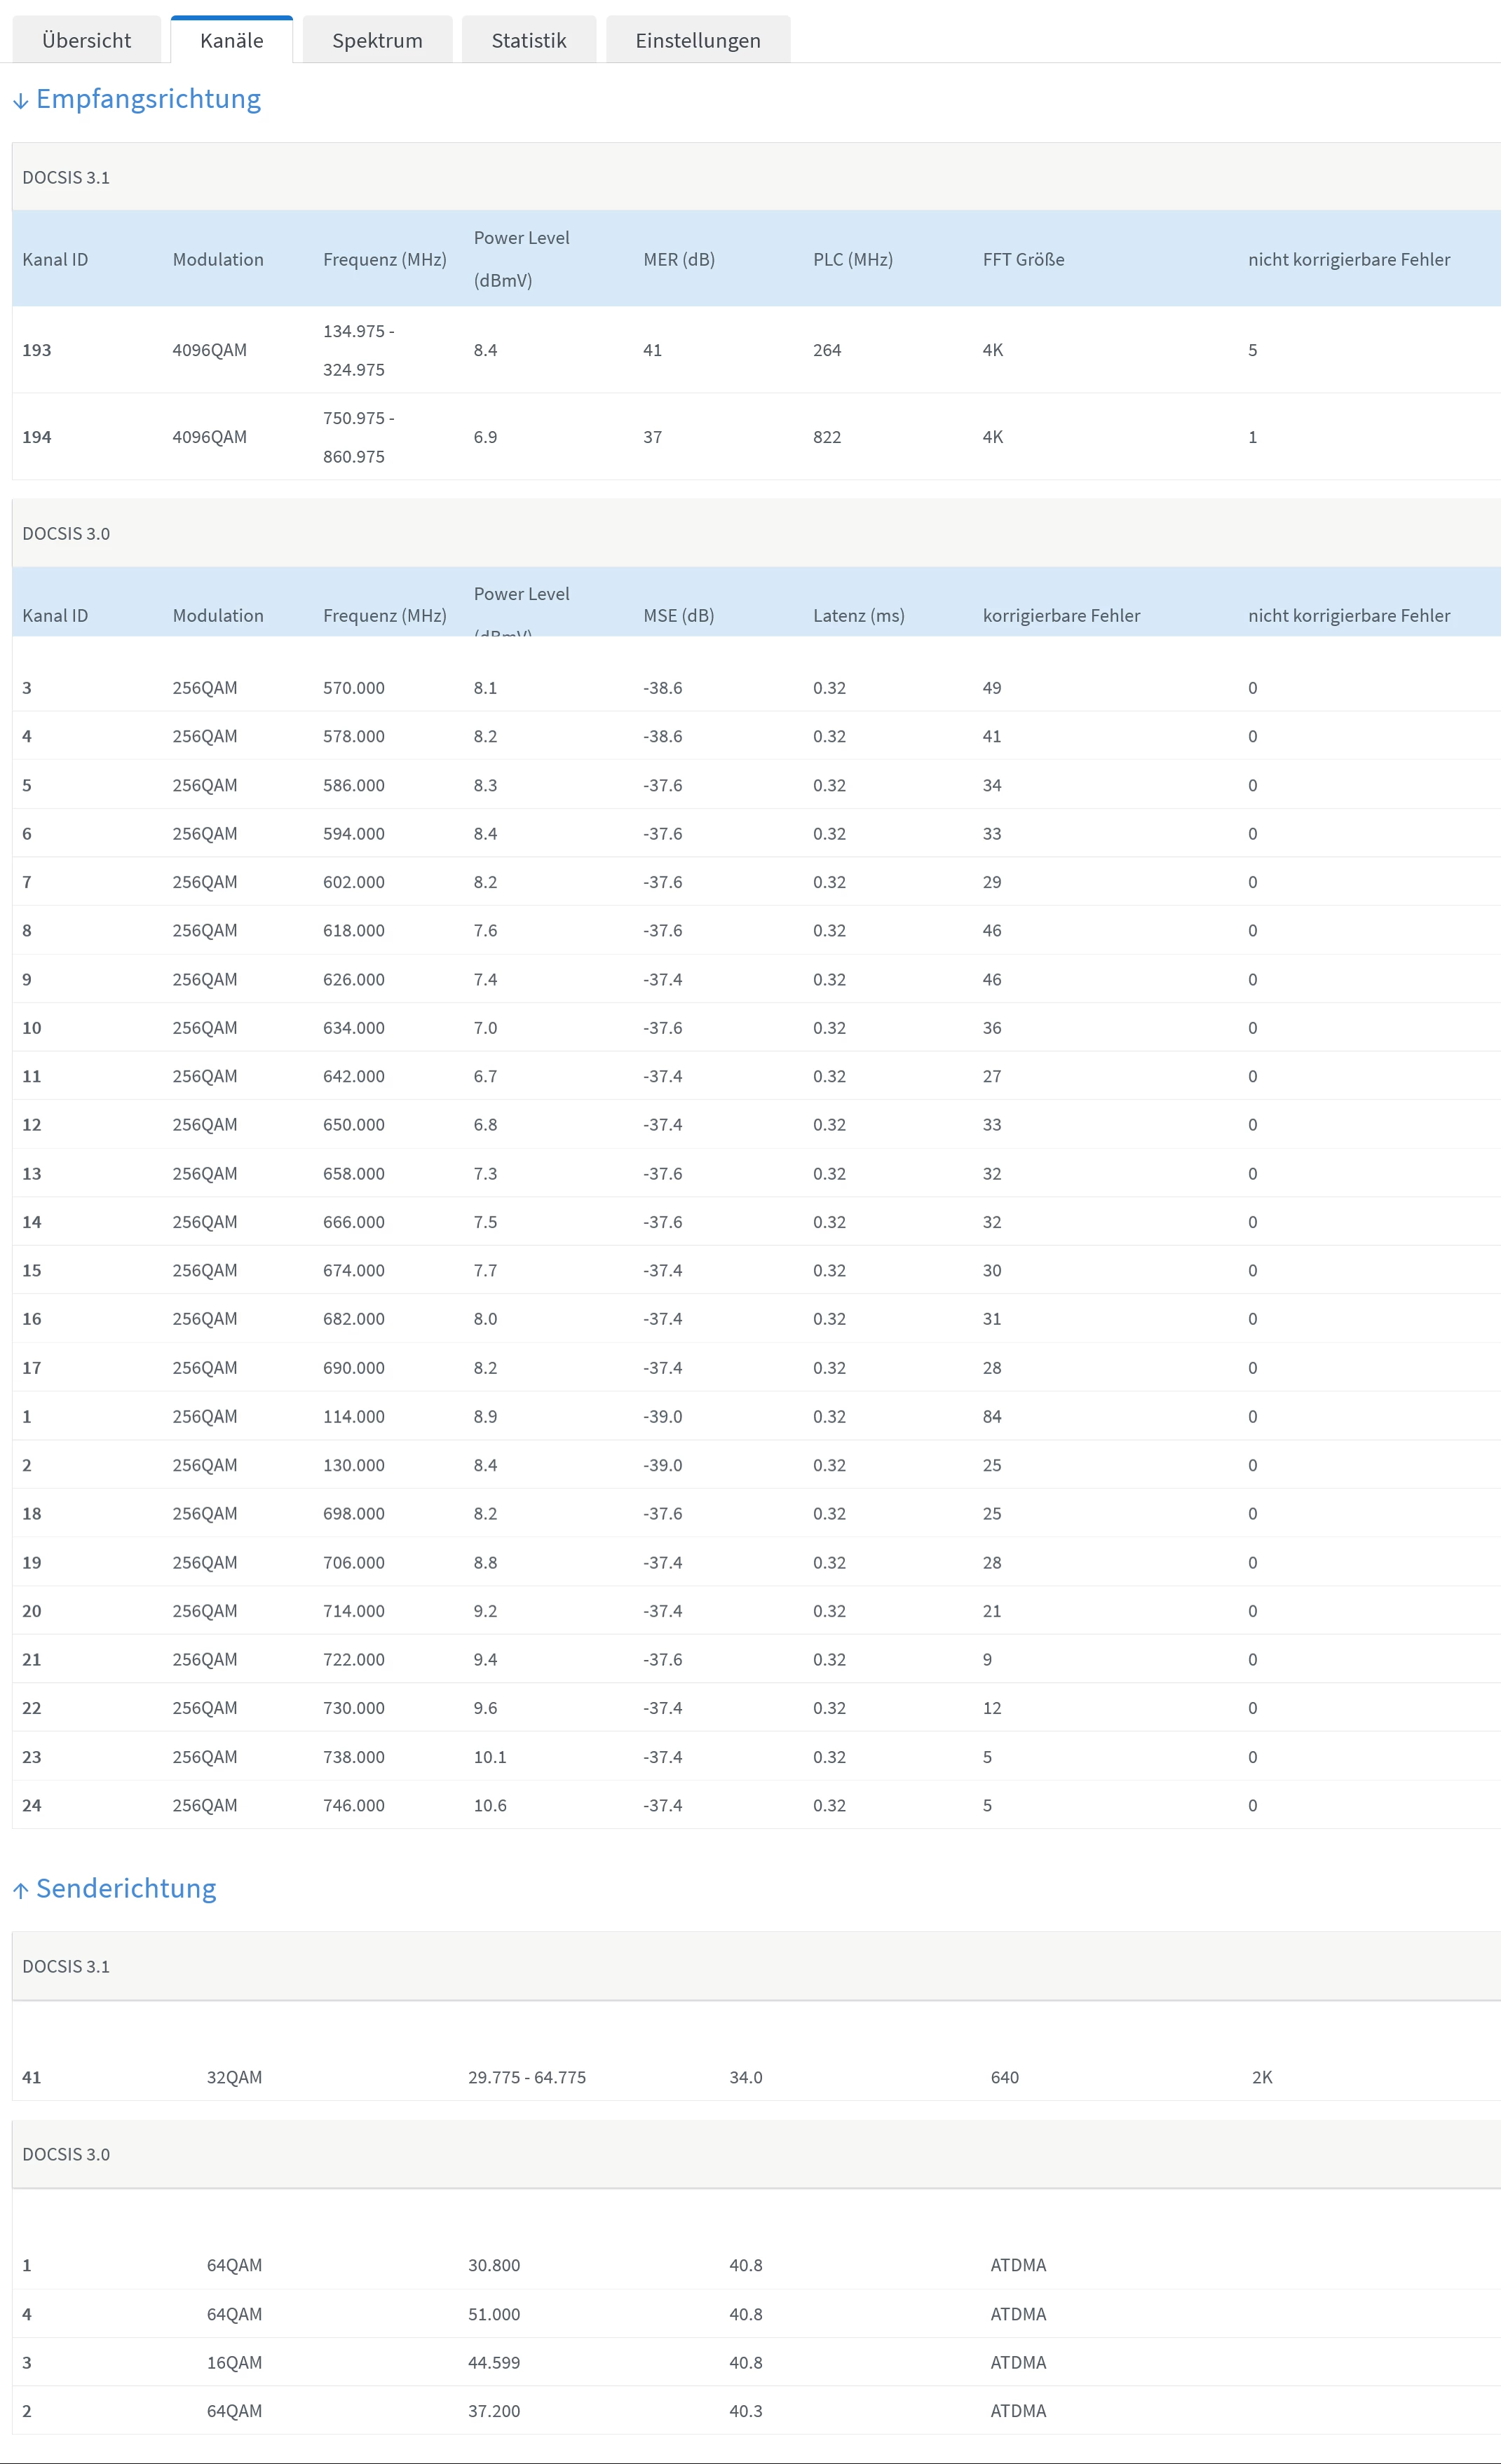This screenshot has height=2464, width=1501.
Task: Go to the Einstellungen tab
Action: tap(697, 40)
